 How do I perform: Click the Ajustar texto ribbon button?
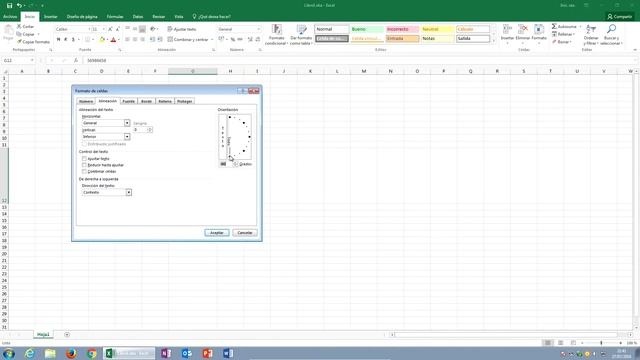[182, 29]
